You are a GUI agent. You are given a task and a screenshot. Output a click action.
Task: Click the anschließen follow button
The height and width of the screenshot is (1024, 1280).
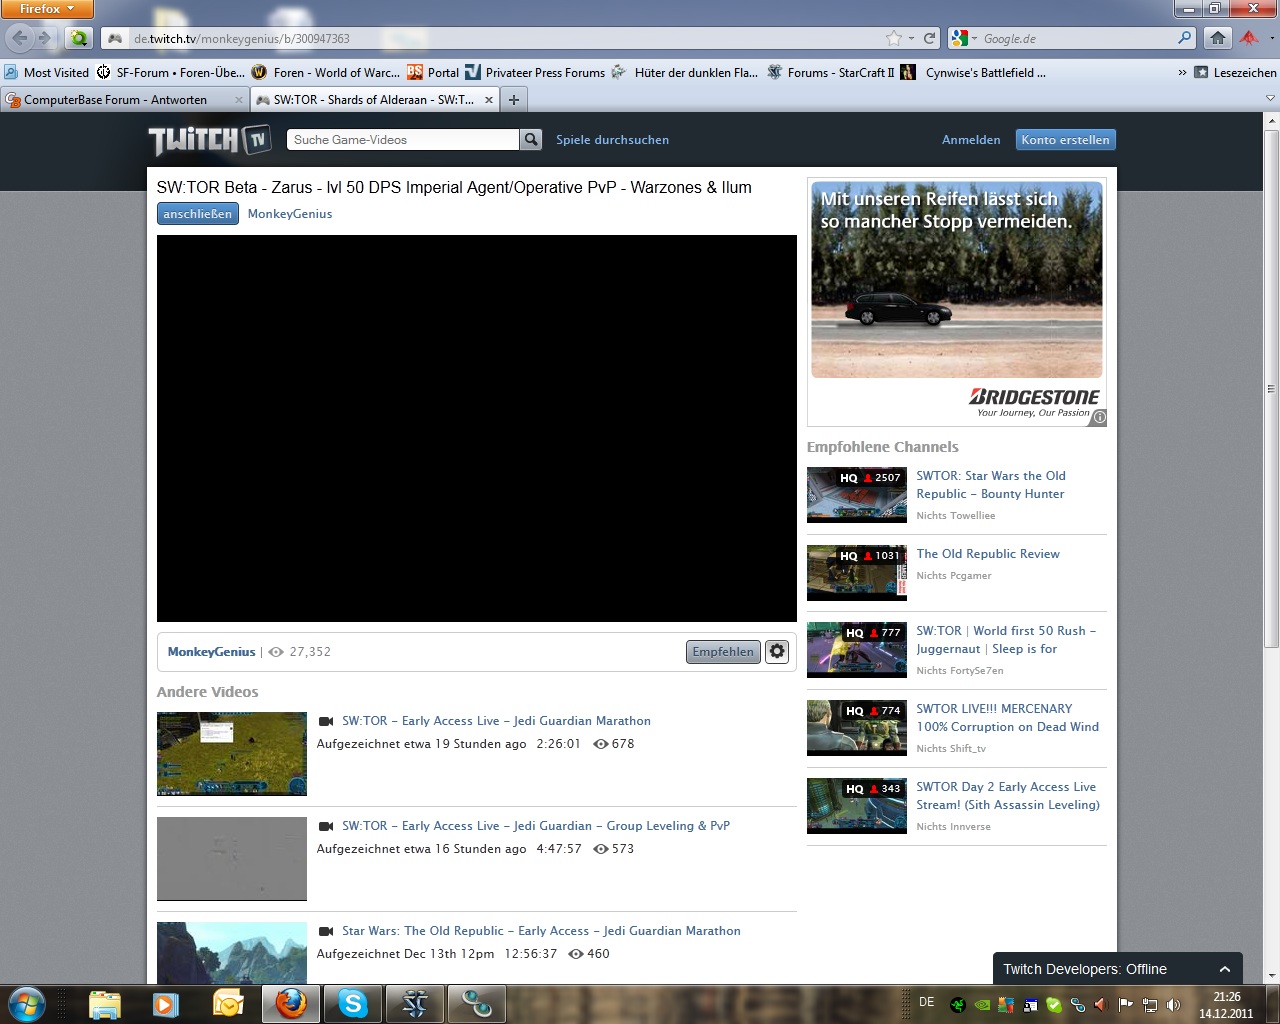pyautogui.click(x=198, y=214)
